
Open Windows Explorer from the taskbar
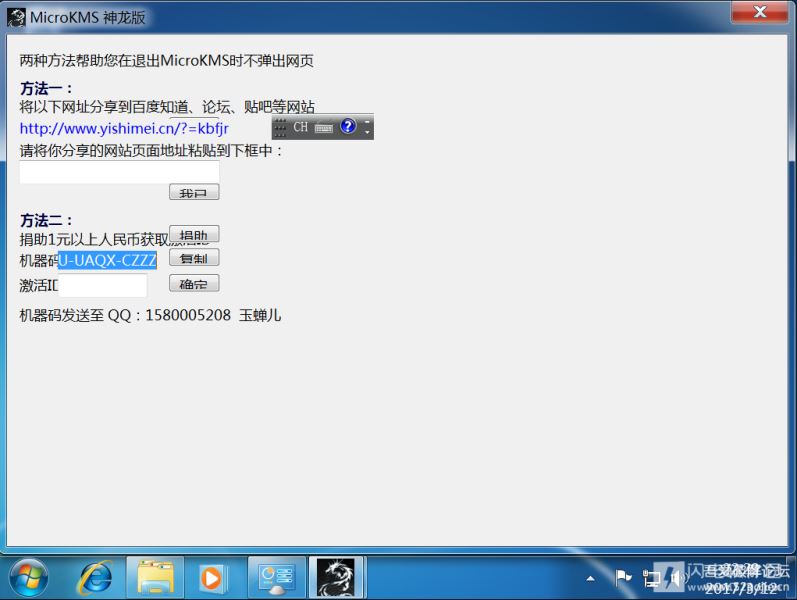click(155, 578)
